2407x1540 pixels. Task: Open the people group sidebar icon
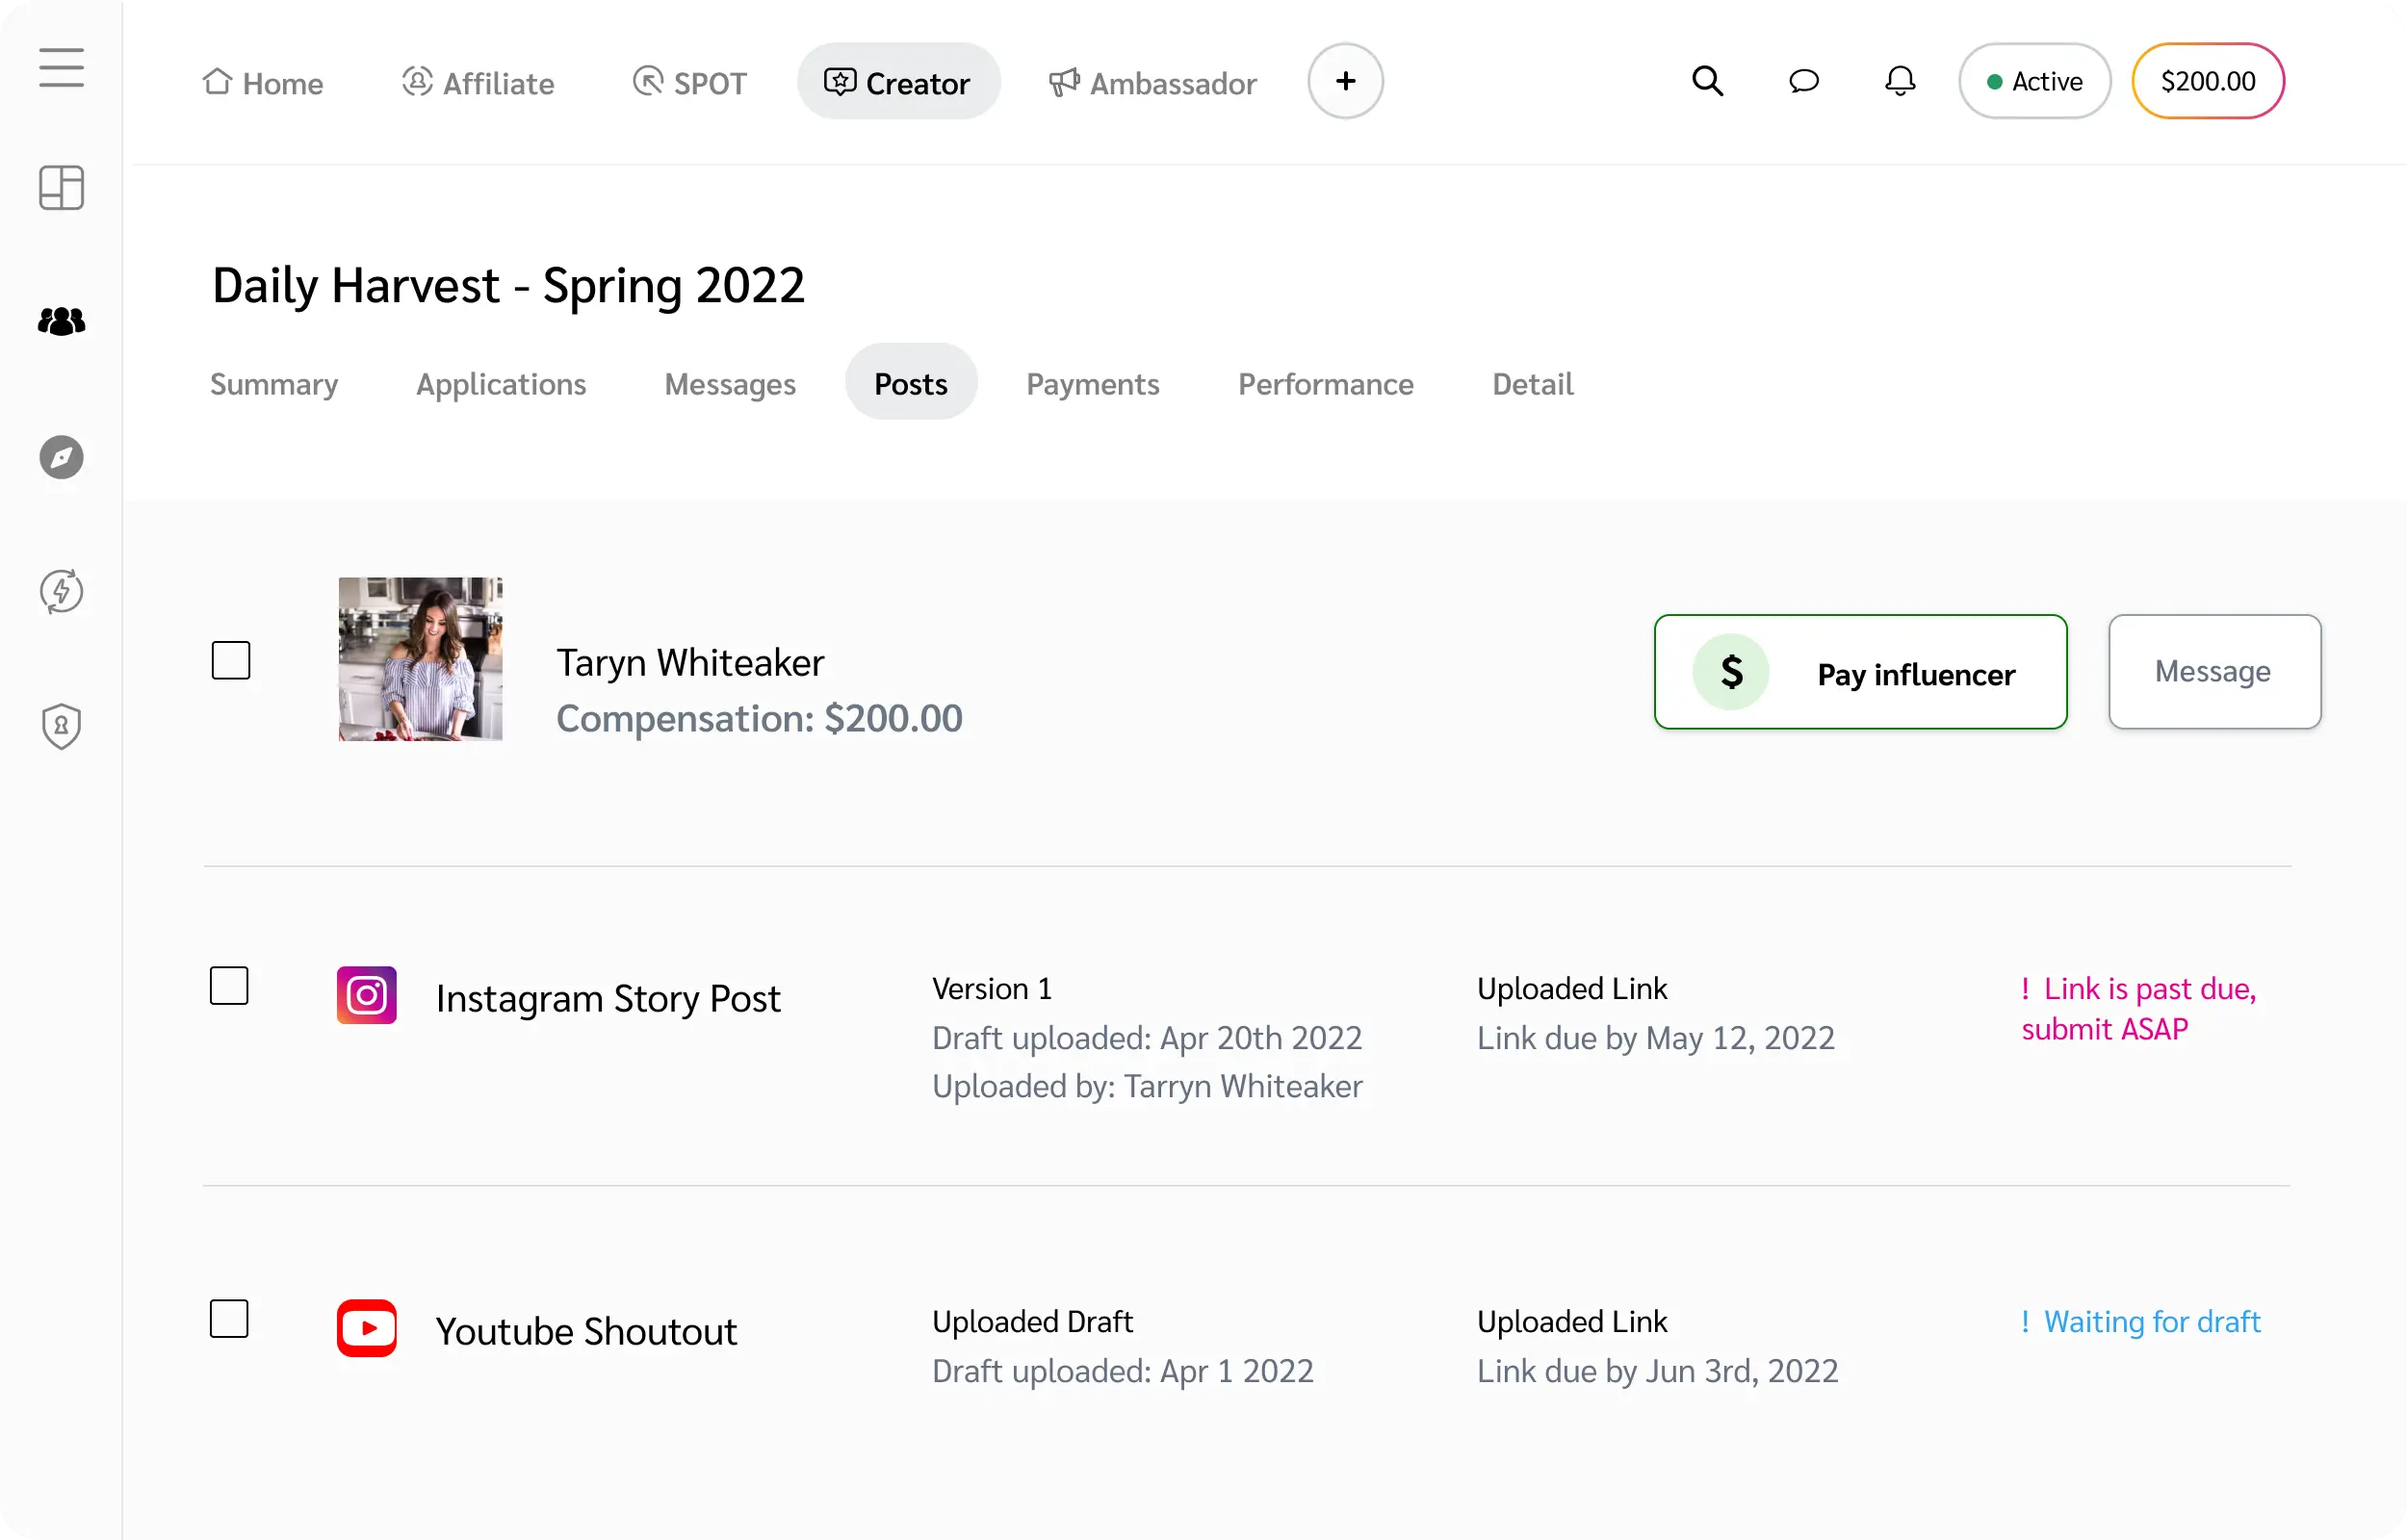click(x=61, y=322)
